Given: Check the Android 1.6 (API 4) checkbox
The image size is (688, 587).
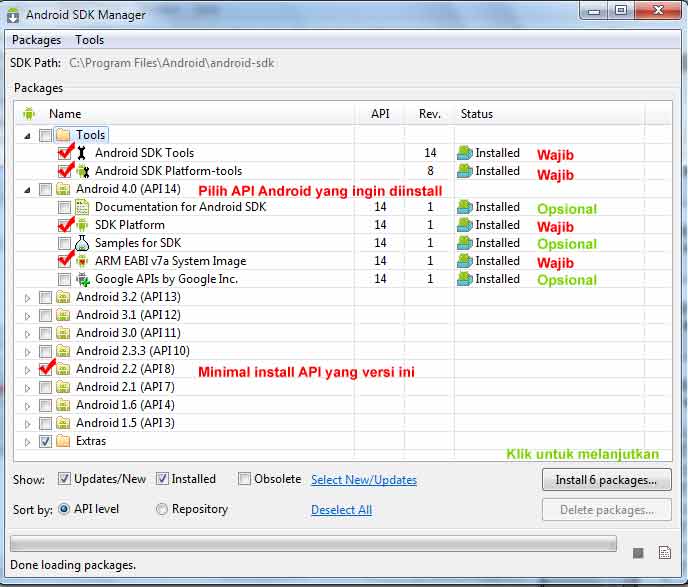Looking at the screenshot, I should tap(45, 405).
